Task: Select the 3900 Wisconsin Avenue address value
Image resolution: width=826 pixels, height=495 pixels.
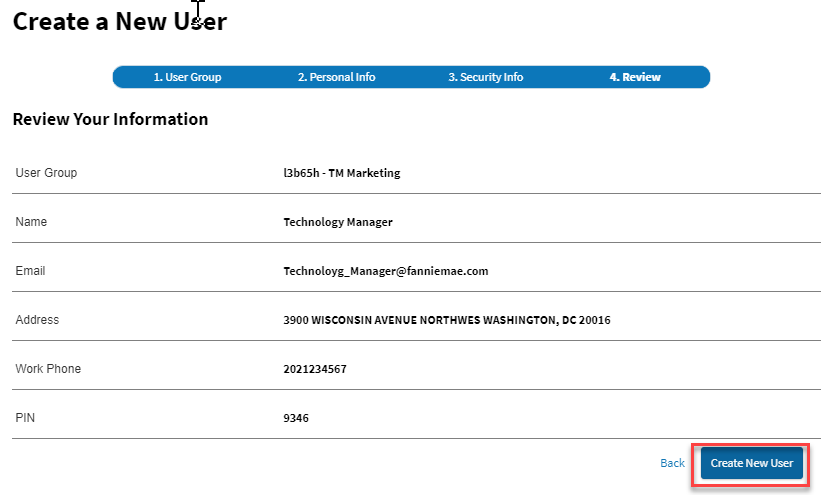Action: [447, 320]
